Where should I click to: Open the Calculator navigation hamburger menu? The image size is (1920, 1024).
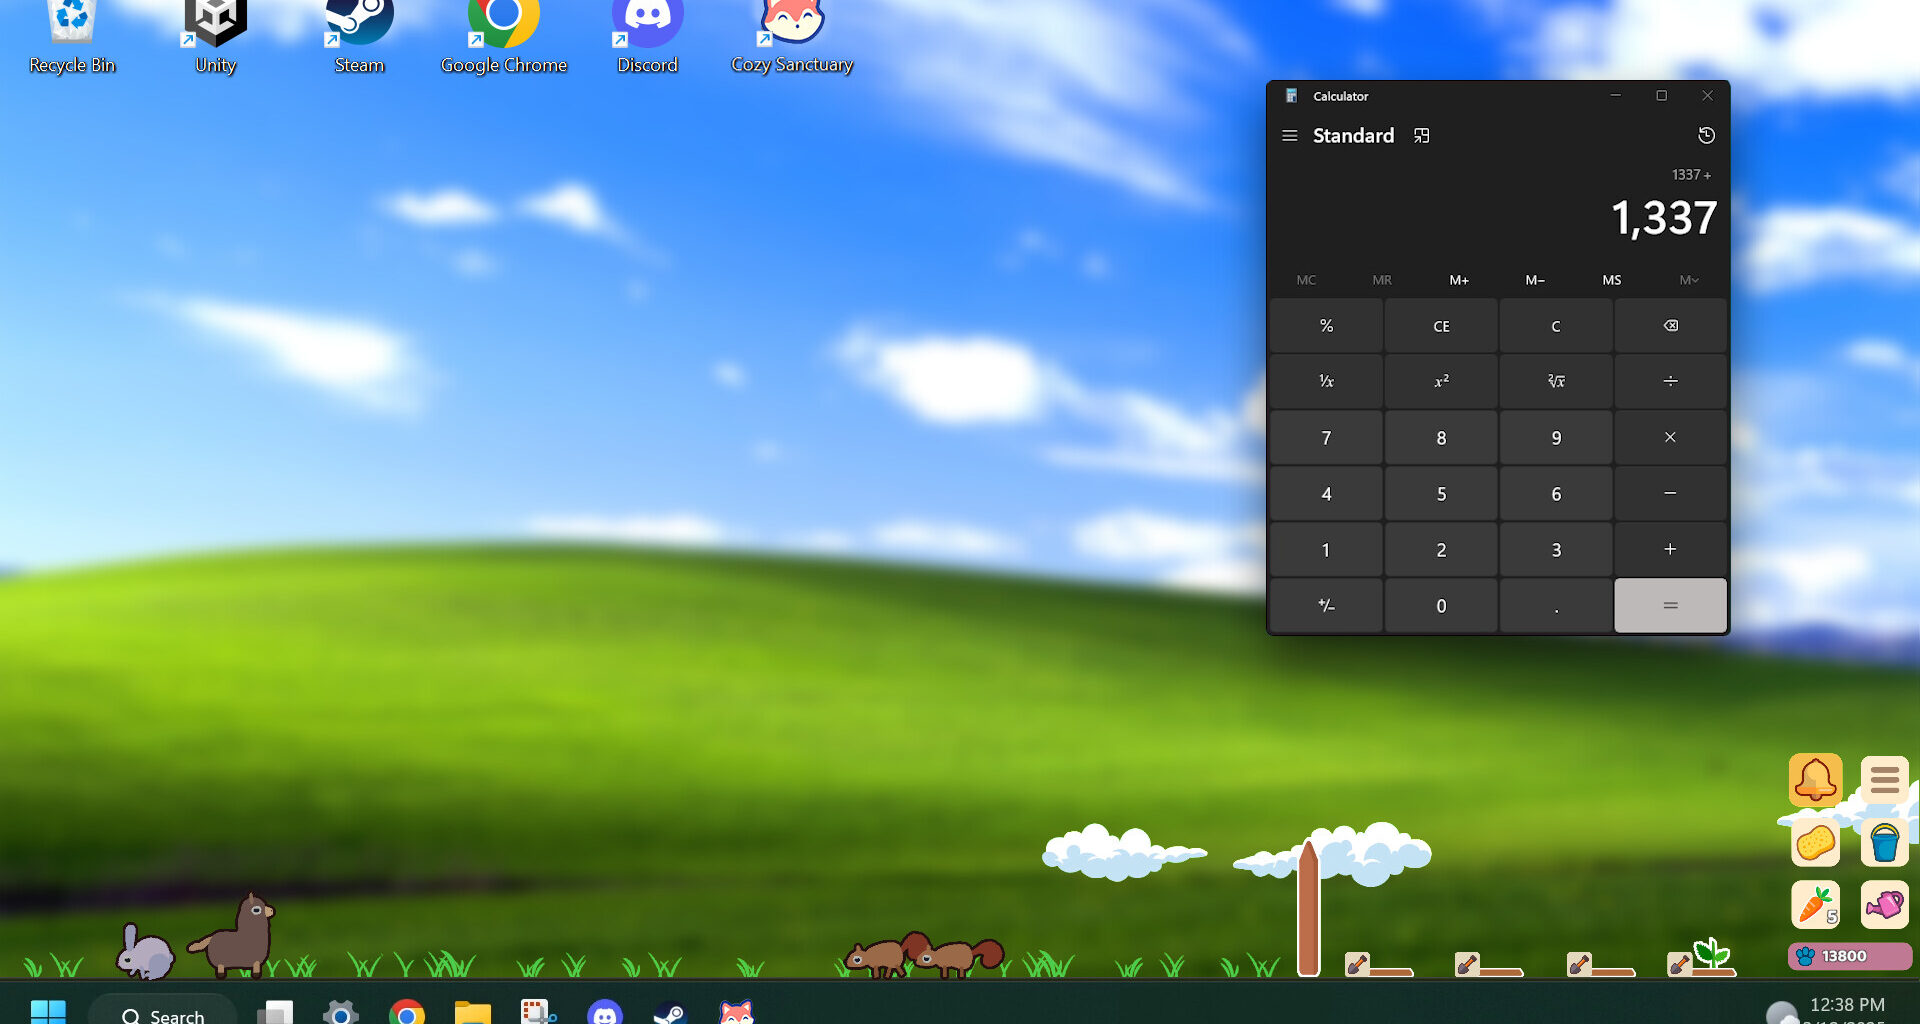pos(1290,136)
